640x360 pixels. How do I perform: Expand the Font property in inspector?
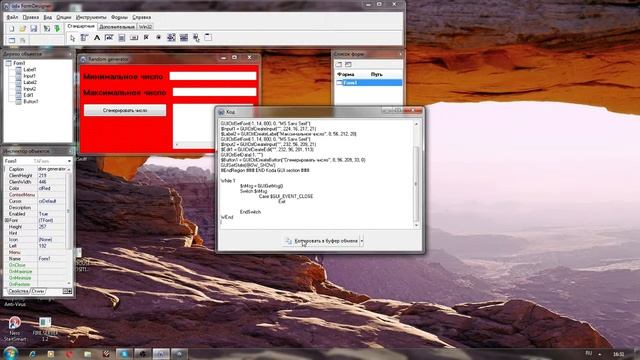(7, 220)
